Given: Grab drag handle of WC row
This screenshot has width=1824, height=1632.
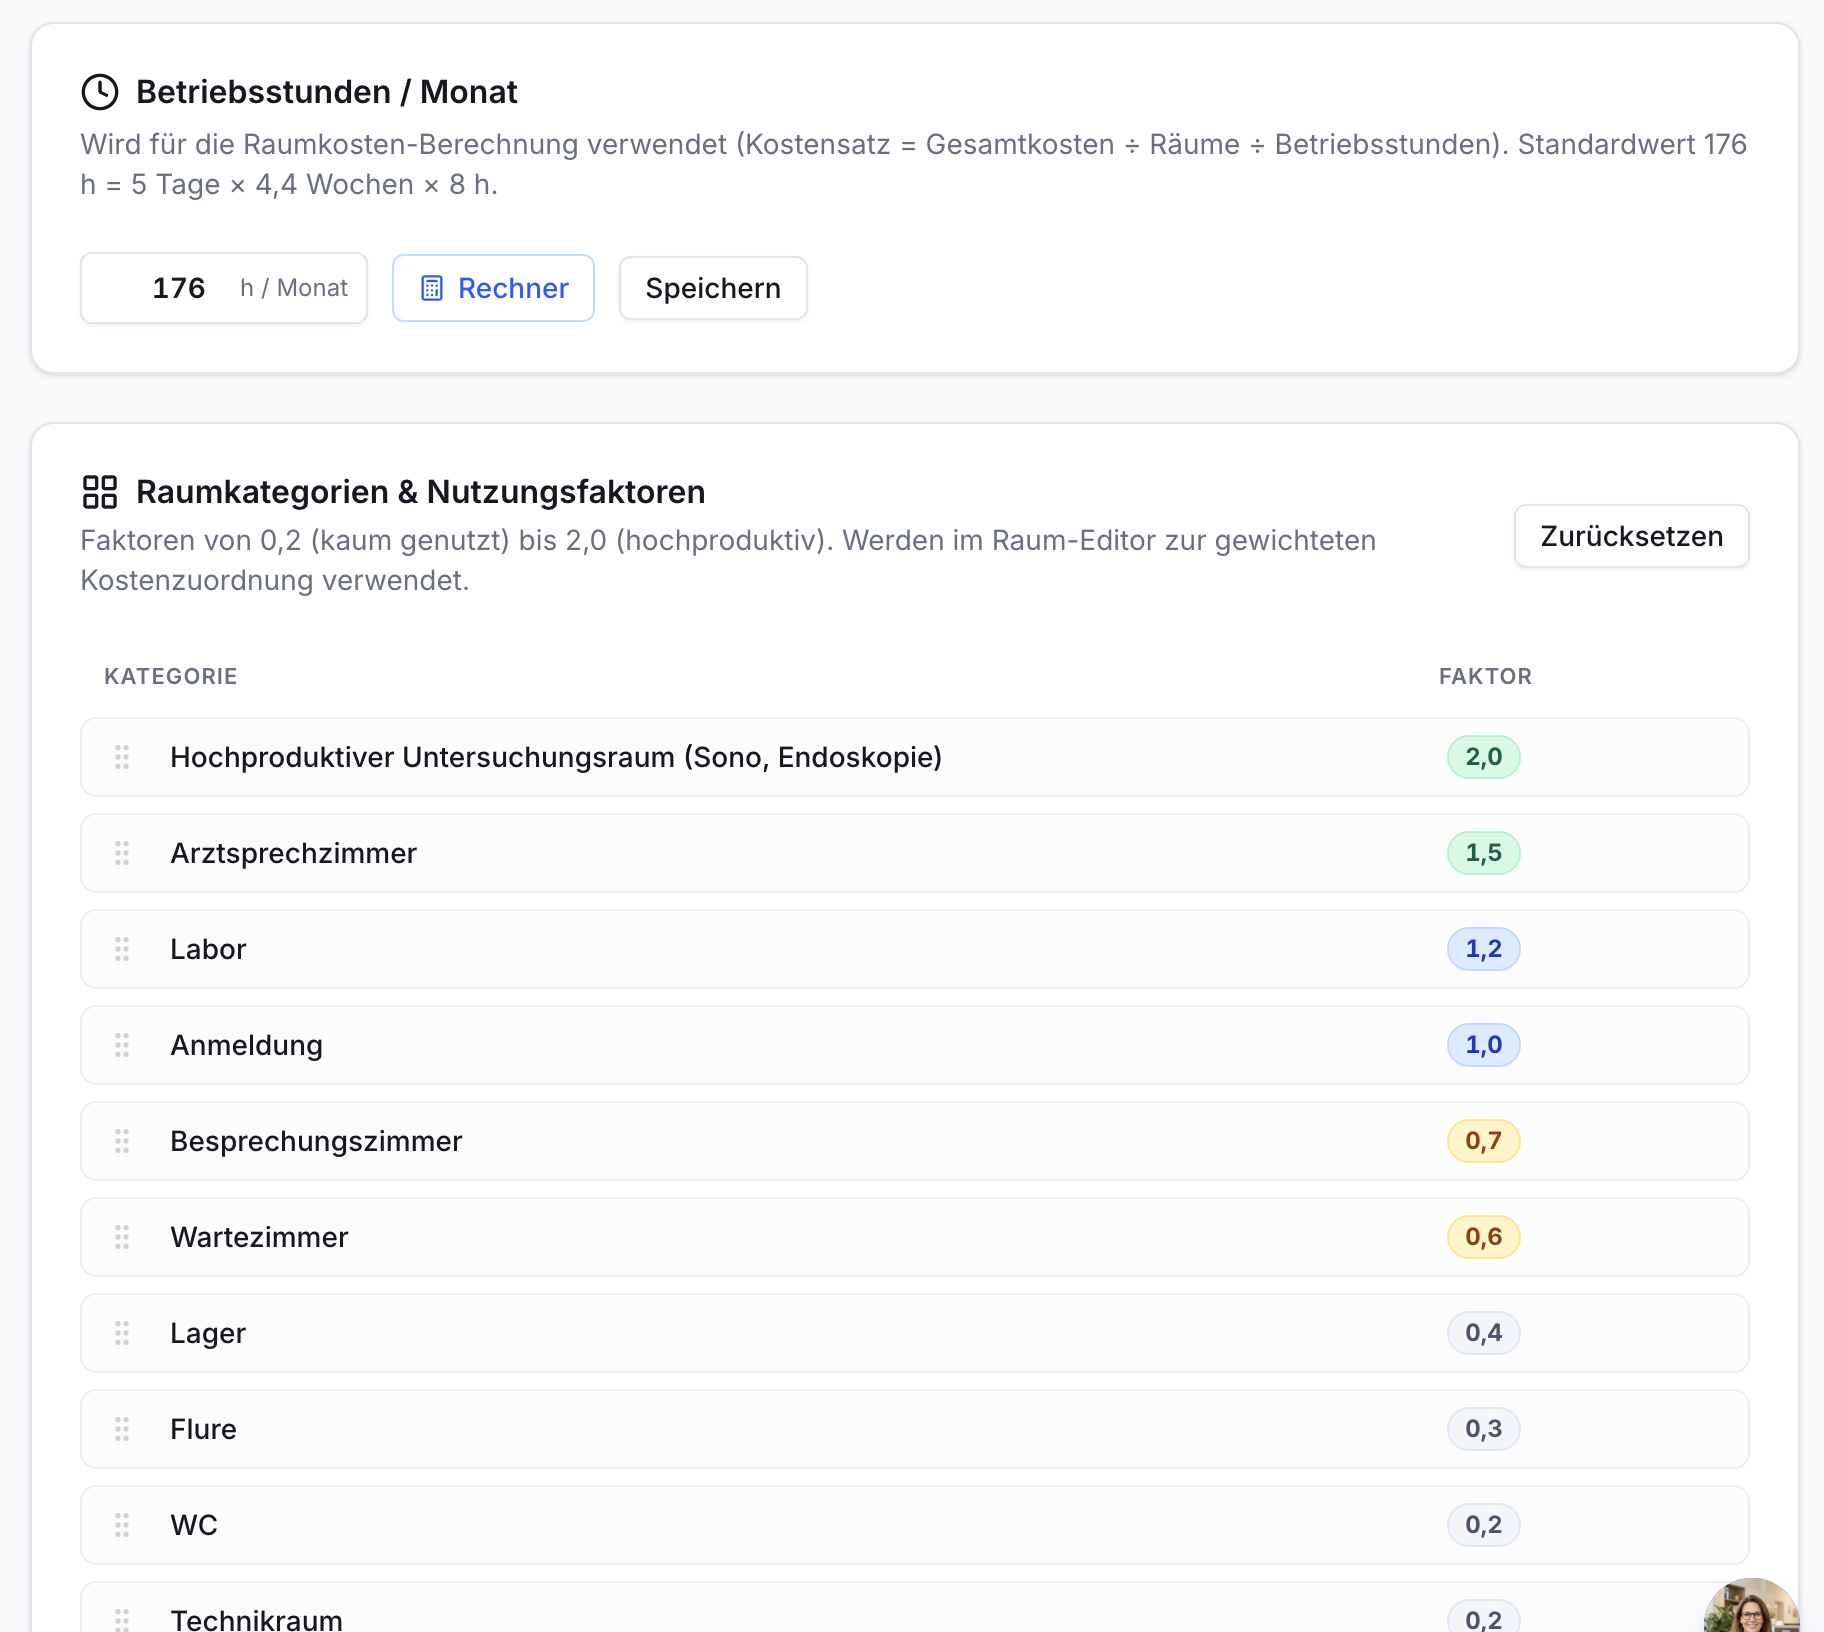Looking at the screenshot, I should (122, 1525).
